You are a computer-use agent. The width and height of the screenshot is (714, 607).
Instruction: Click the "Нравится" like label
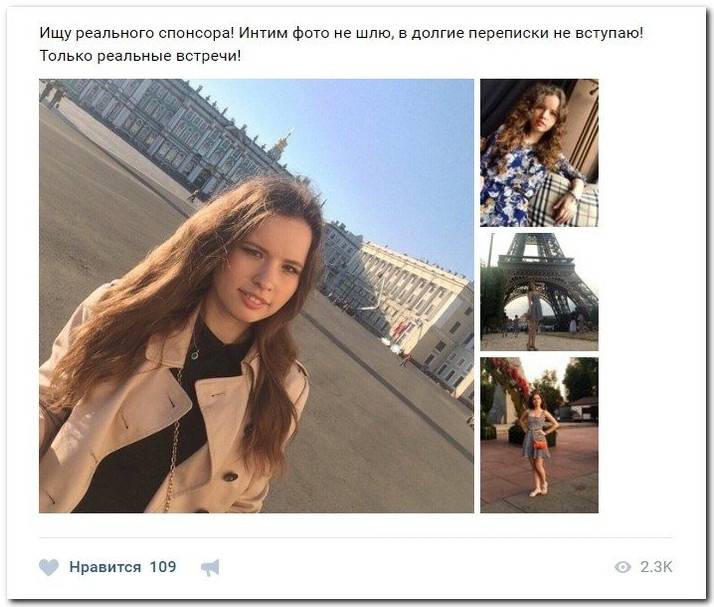tap(105, 567)
